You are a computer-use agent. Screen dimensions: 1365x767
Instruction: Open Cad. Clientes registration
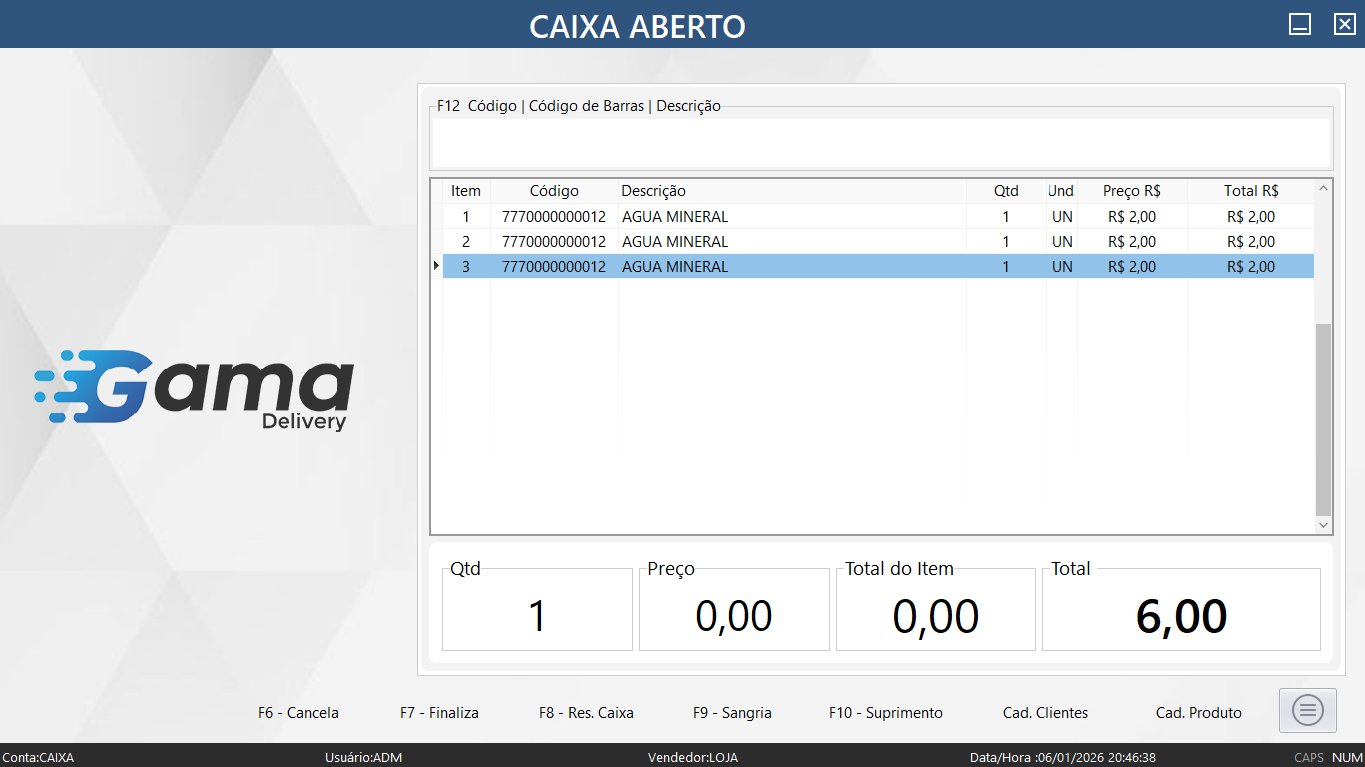pos(1045,713)
